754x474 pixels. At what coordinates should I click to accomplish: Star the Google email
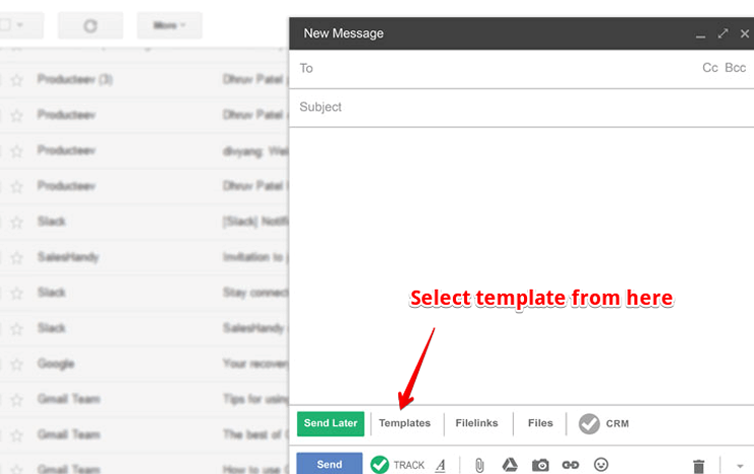(17, 365)
